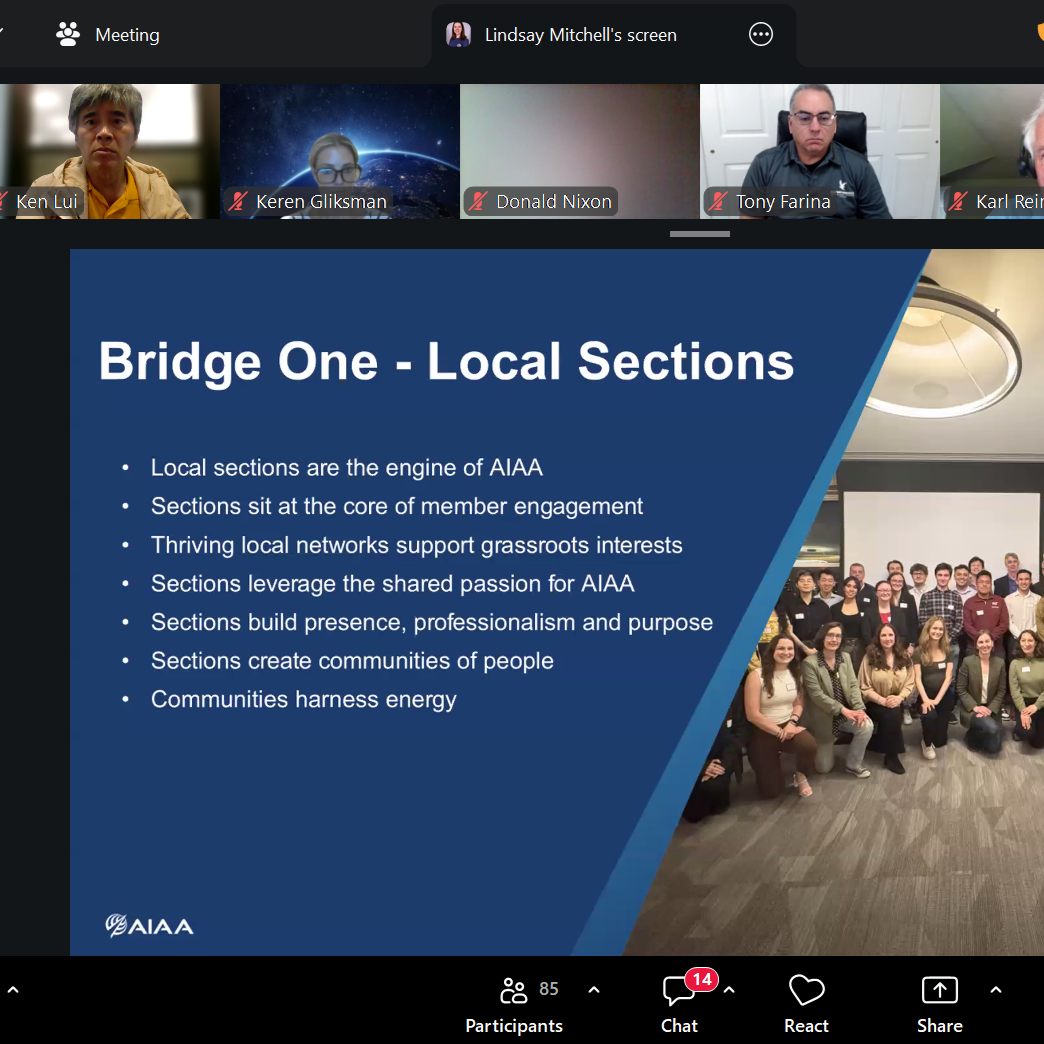Click 'Local sections are the engine of AIAA'

click(346, 467)
